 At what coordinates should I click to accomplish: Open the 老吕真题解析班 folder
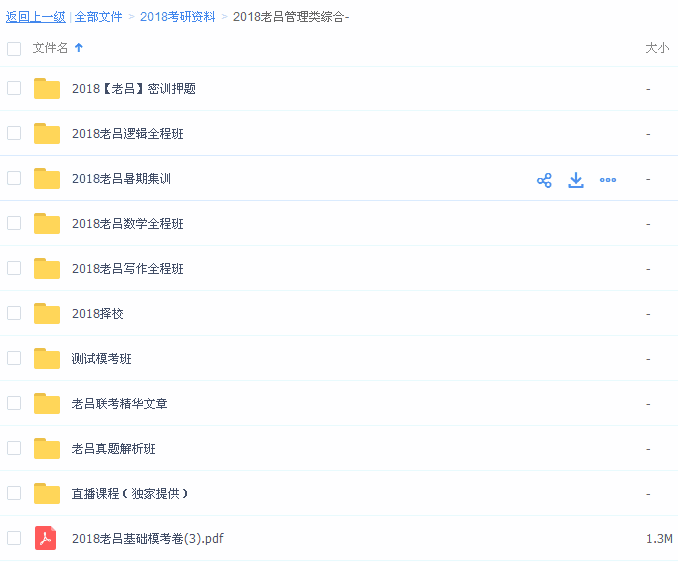coord(113,449)
